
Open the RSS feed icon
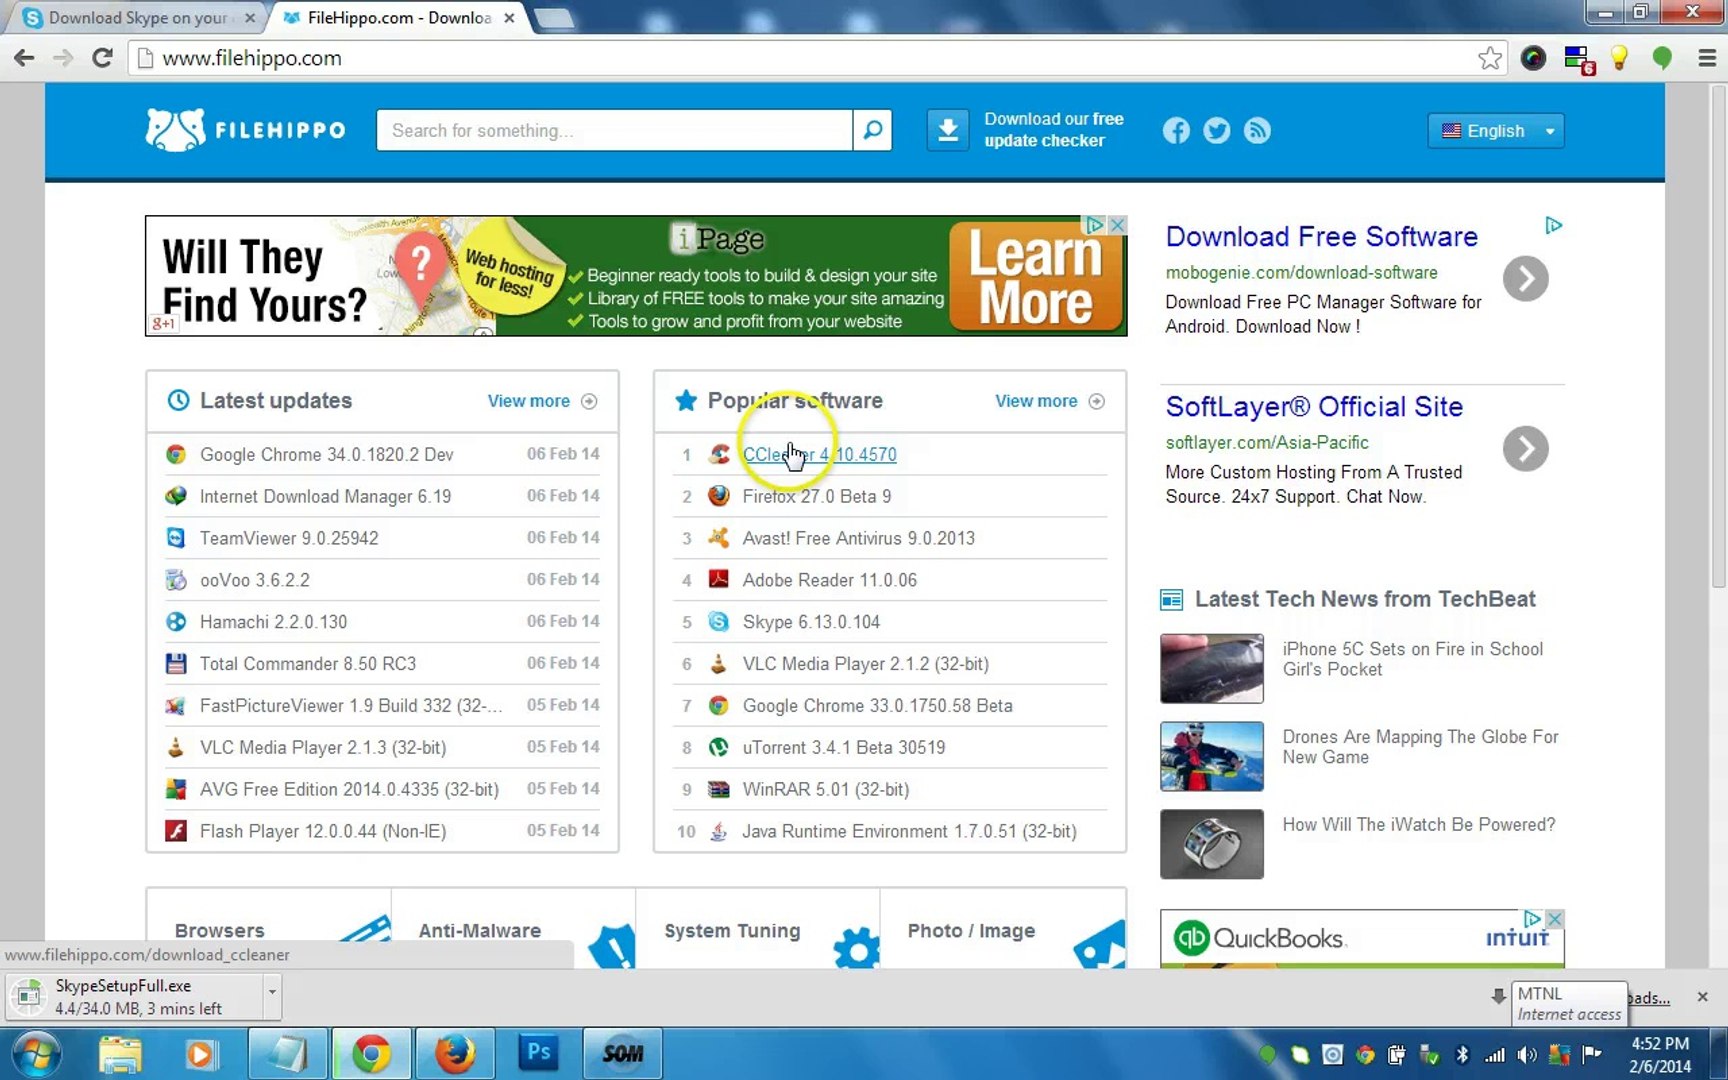point(1257,131)
